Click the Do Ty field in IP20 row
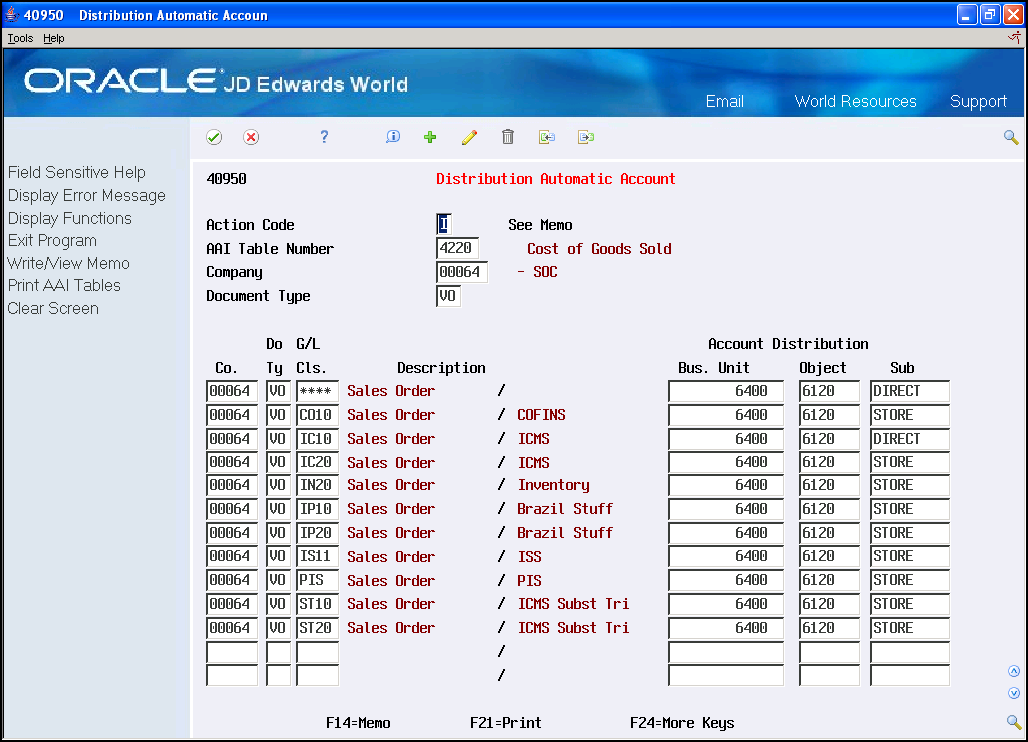This screenshot has height=742, width=1028. [278, 532]
